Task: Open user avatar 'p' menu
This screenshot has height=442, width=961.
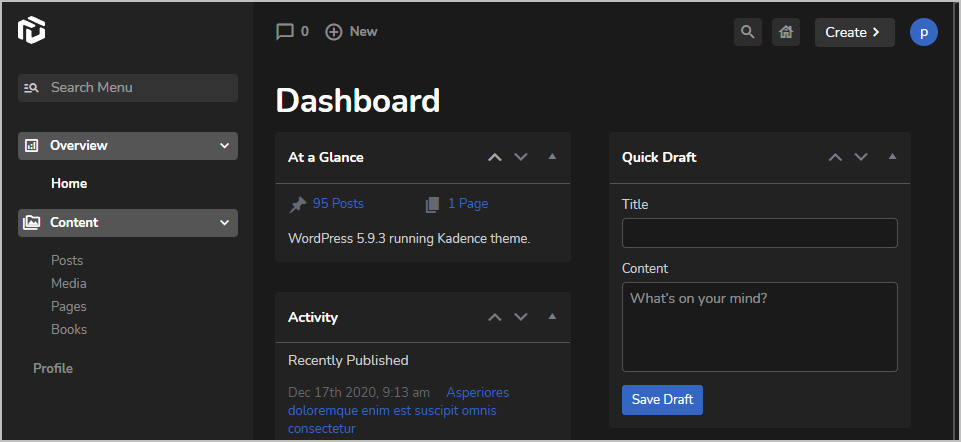Action: pyautogui.click(x=924, y=32)
